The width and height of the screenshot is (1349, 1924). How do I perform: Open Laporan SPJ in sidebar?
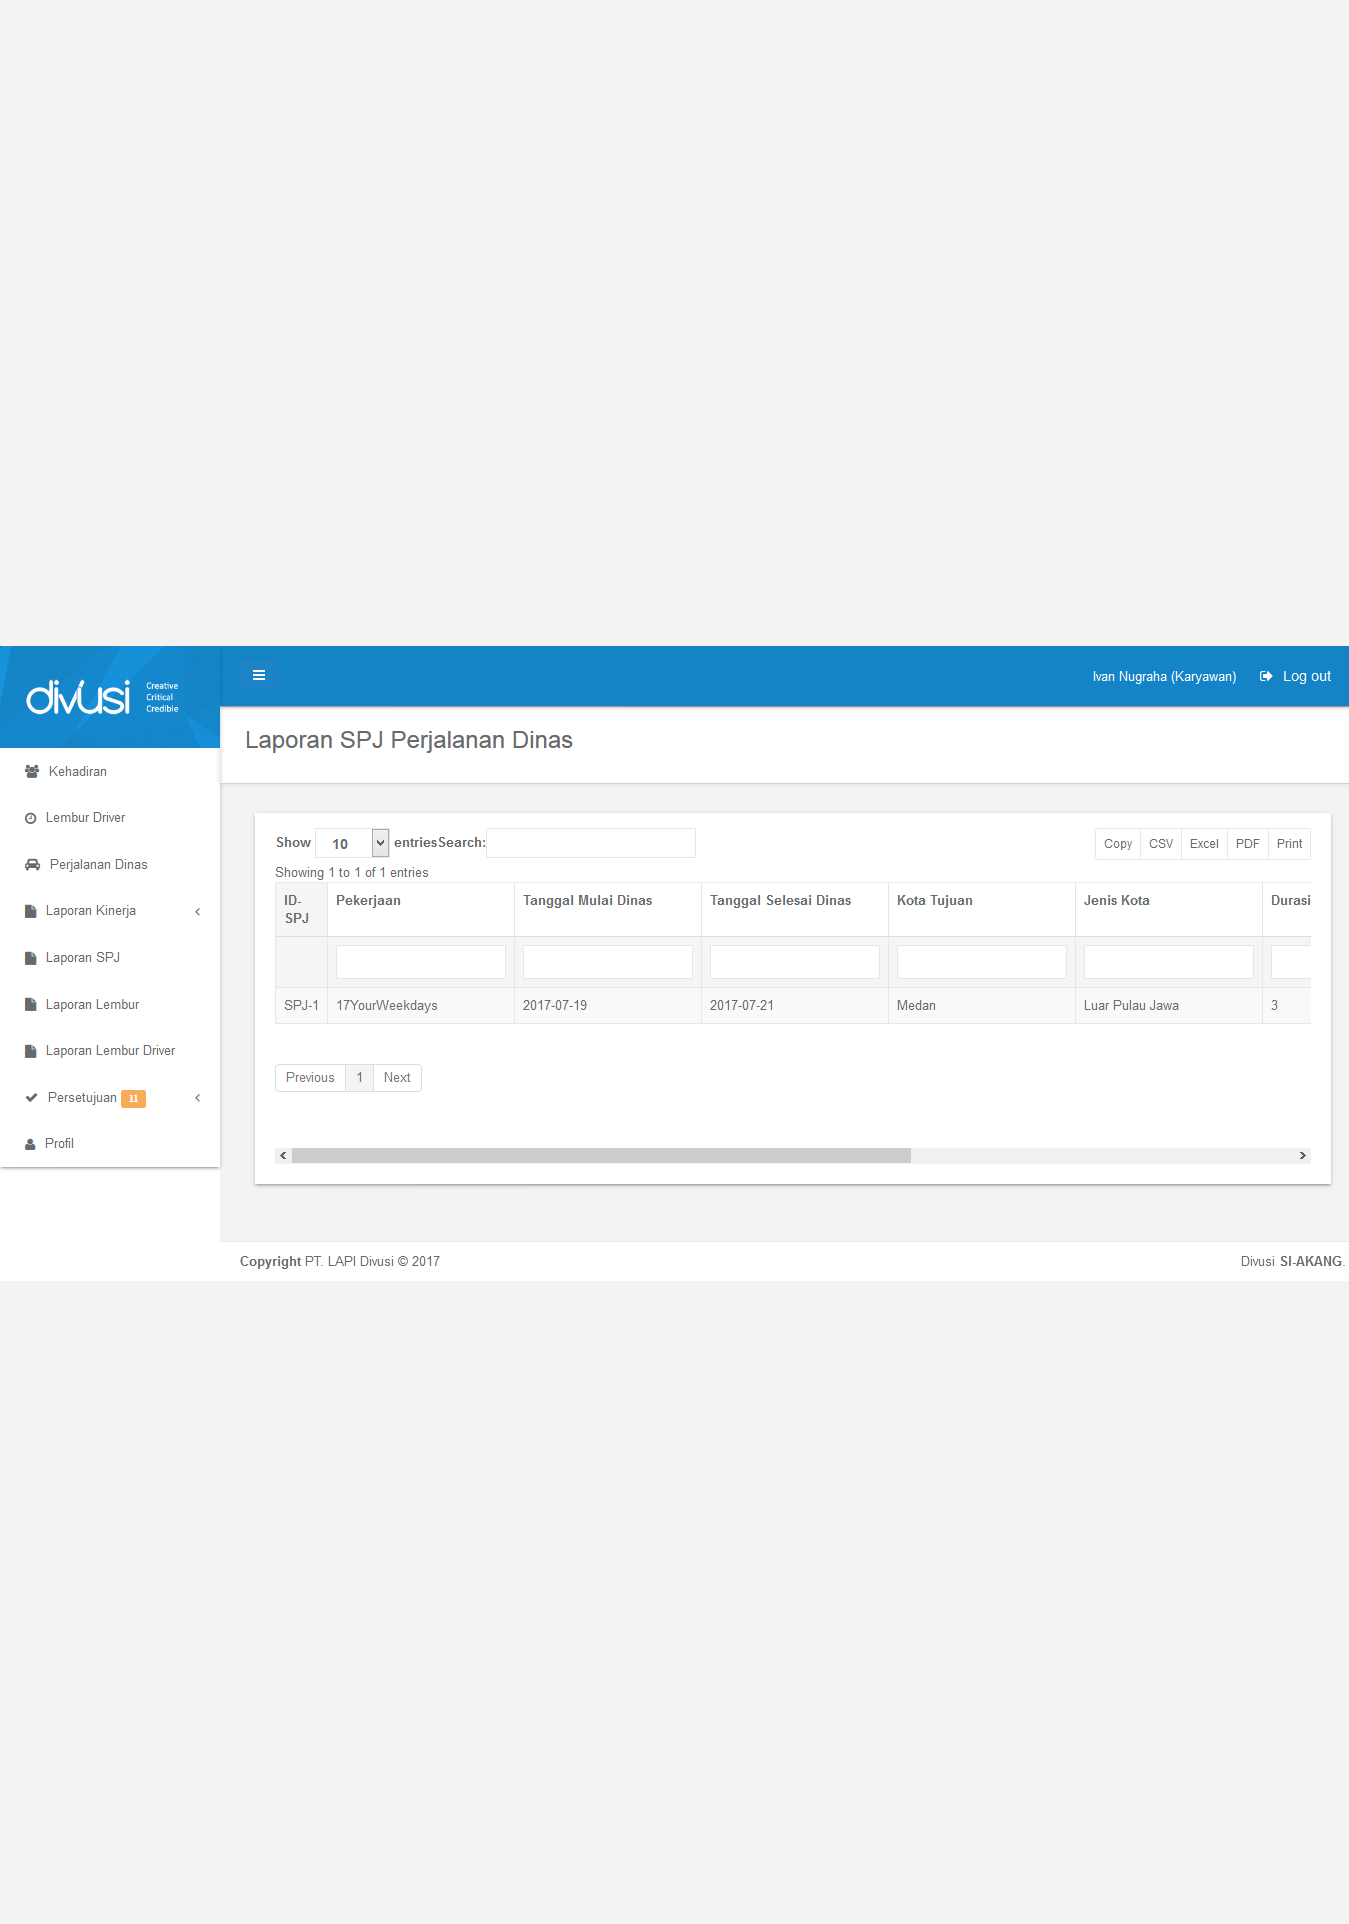click(83, 958)
